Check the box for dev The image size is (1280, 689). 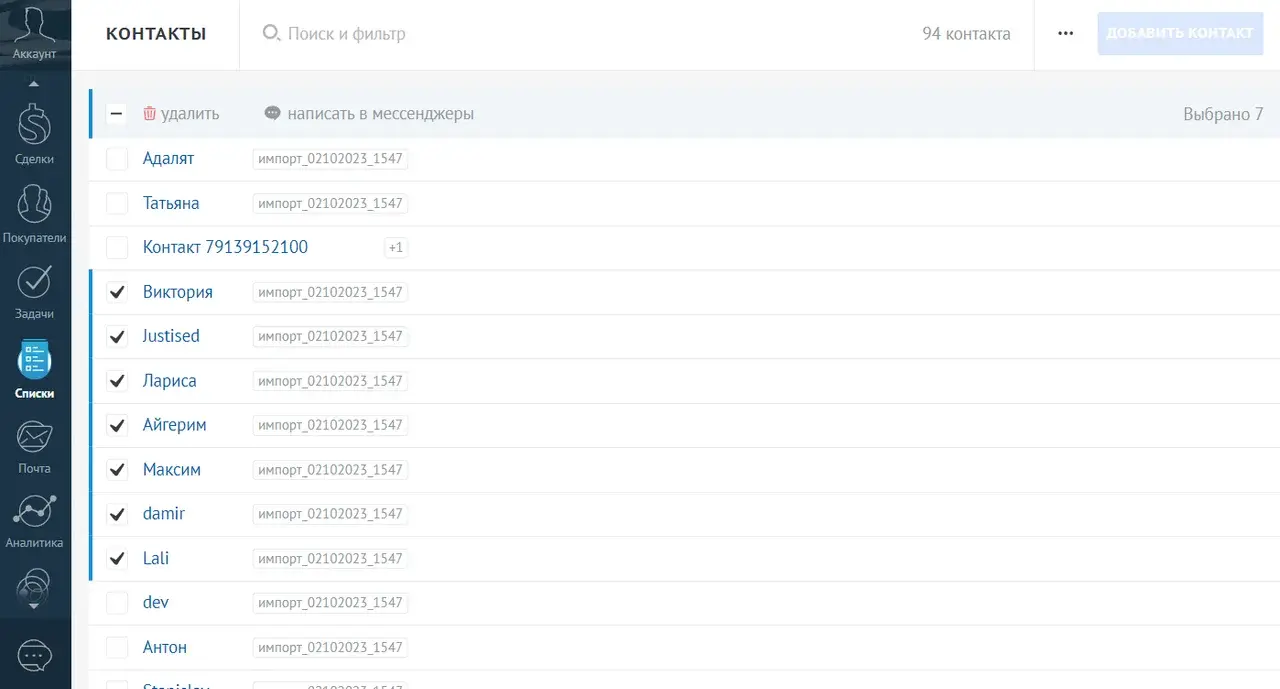coord(117,603)
